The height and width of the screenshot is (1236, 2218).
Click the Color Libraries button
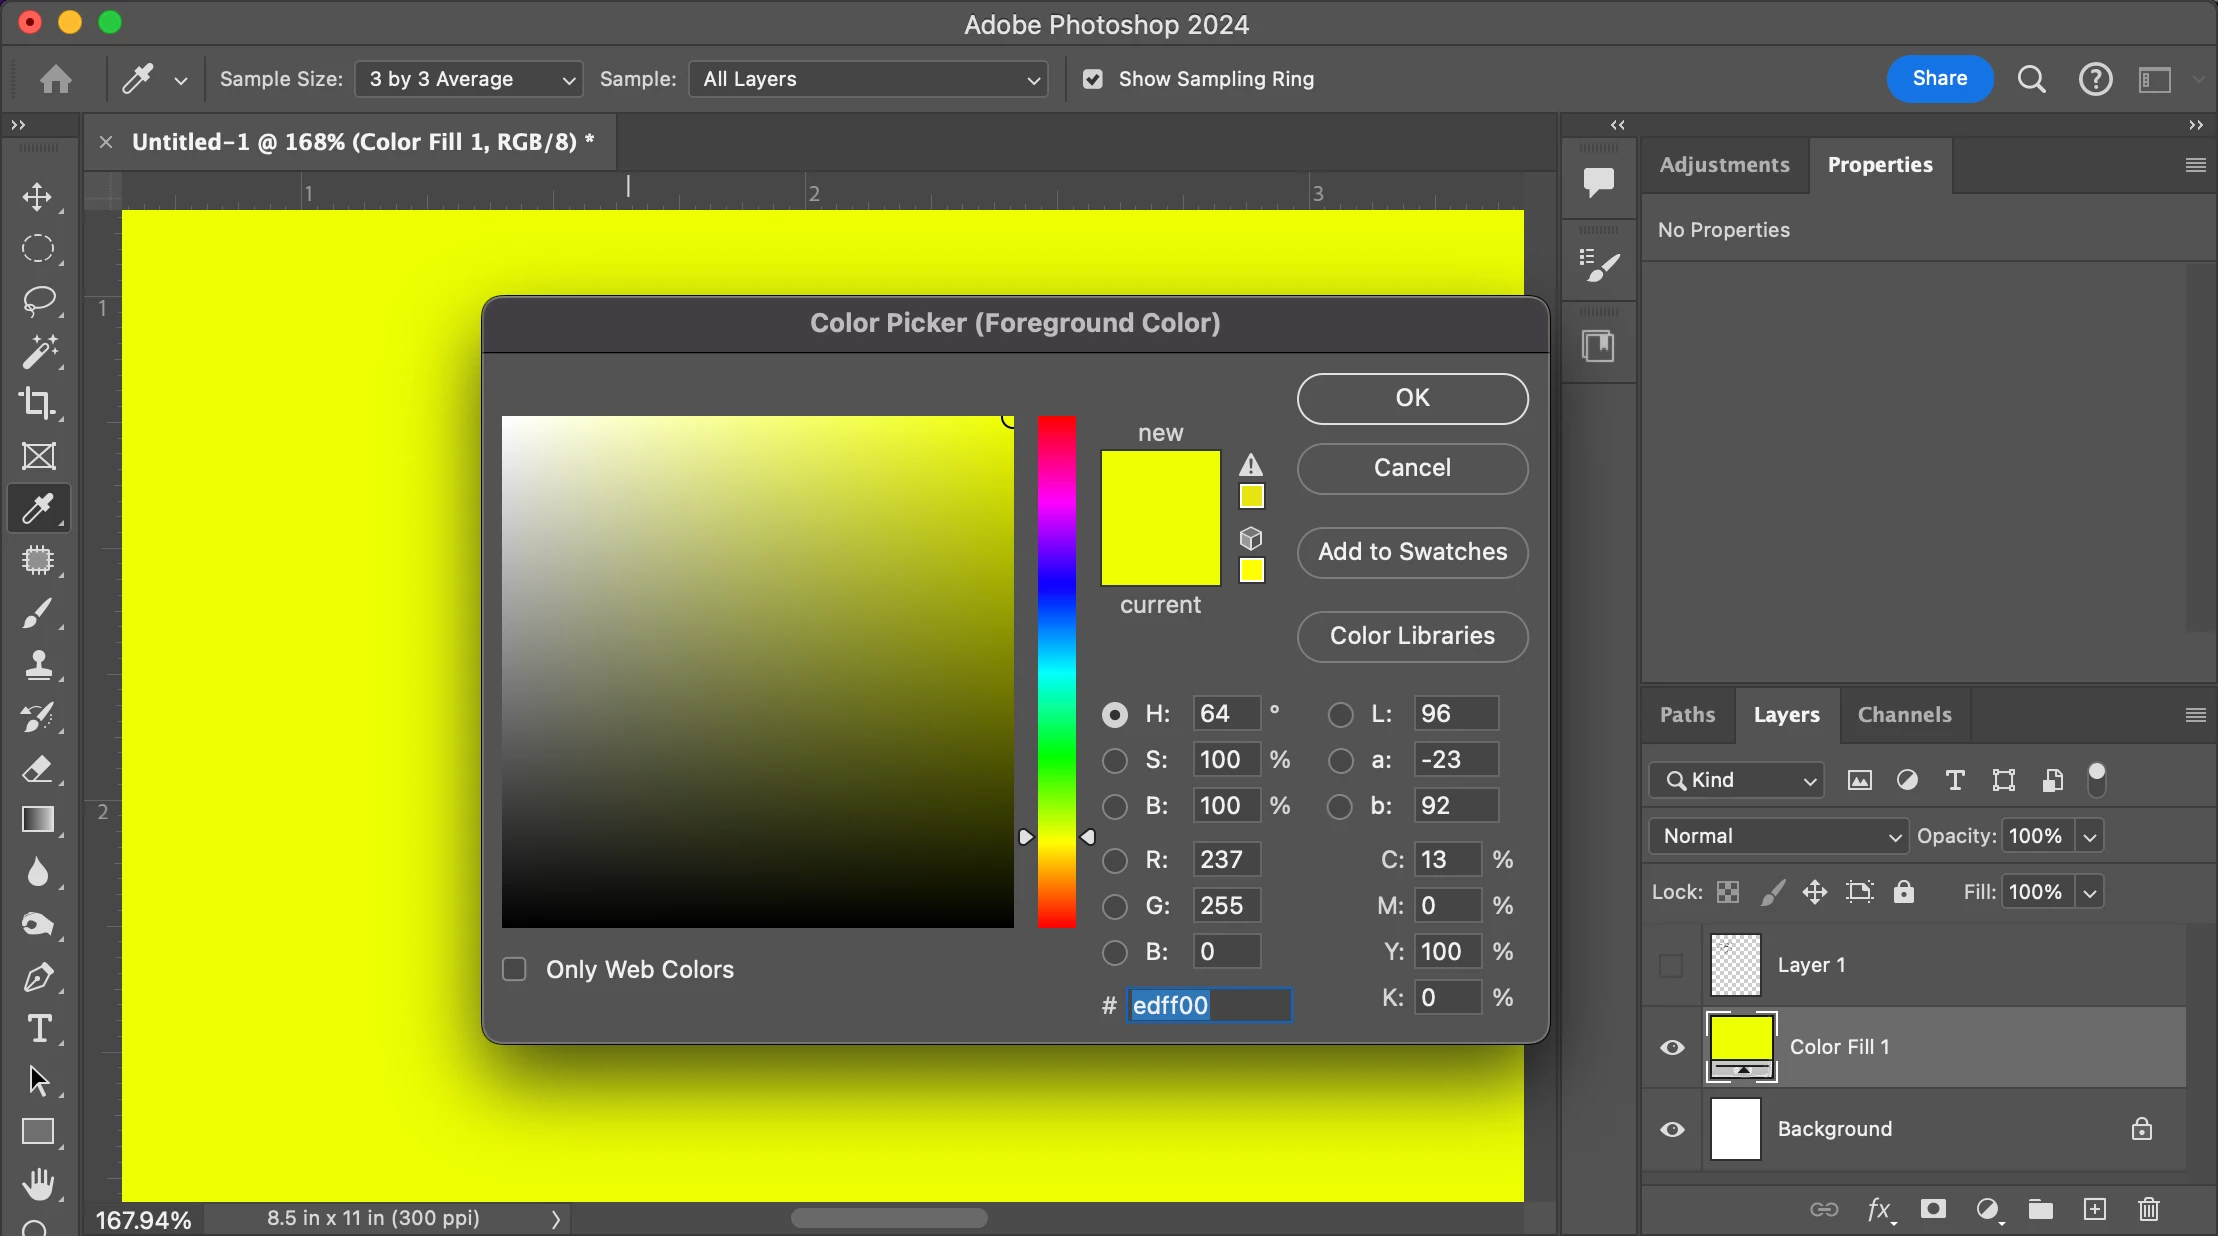(x=1412, y=636)
